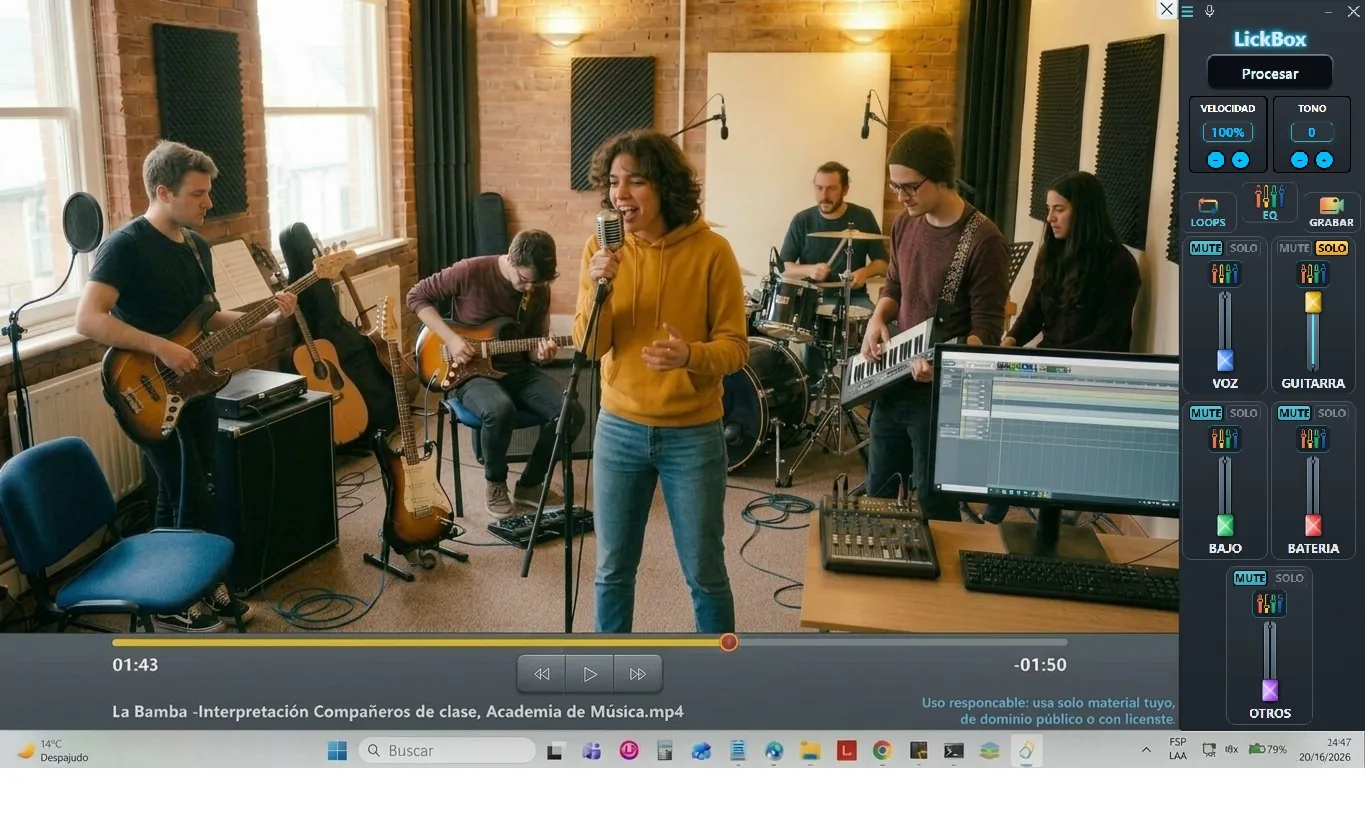Click the Procesar button

coord(1270,73)
